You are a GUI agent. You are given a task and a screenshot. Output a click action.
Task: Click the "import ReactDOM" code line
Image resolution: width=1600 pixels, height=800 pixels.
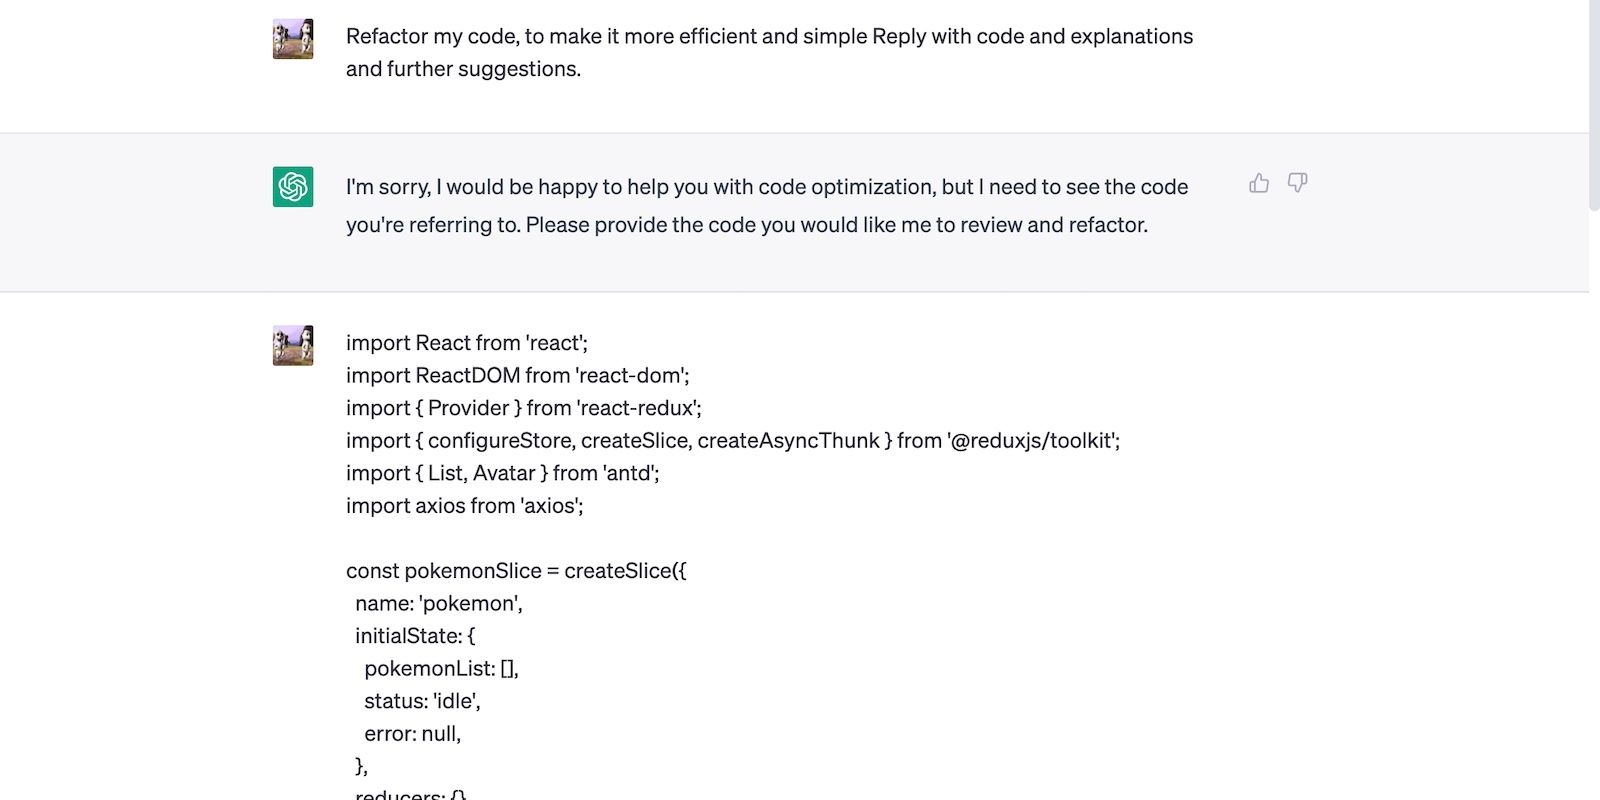click(517, 376)
